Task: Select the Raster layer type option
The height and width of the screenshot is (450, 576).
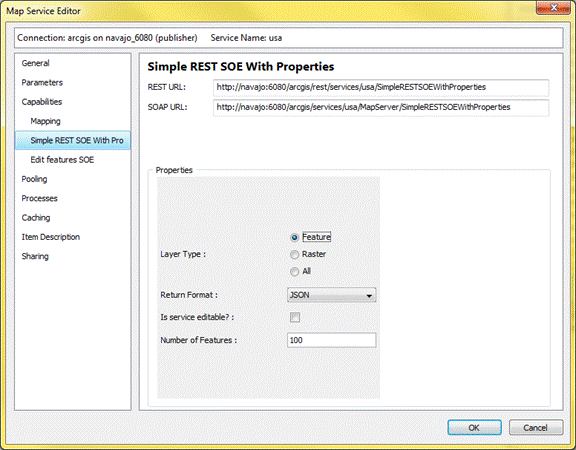Action: click(294, 254)
